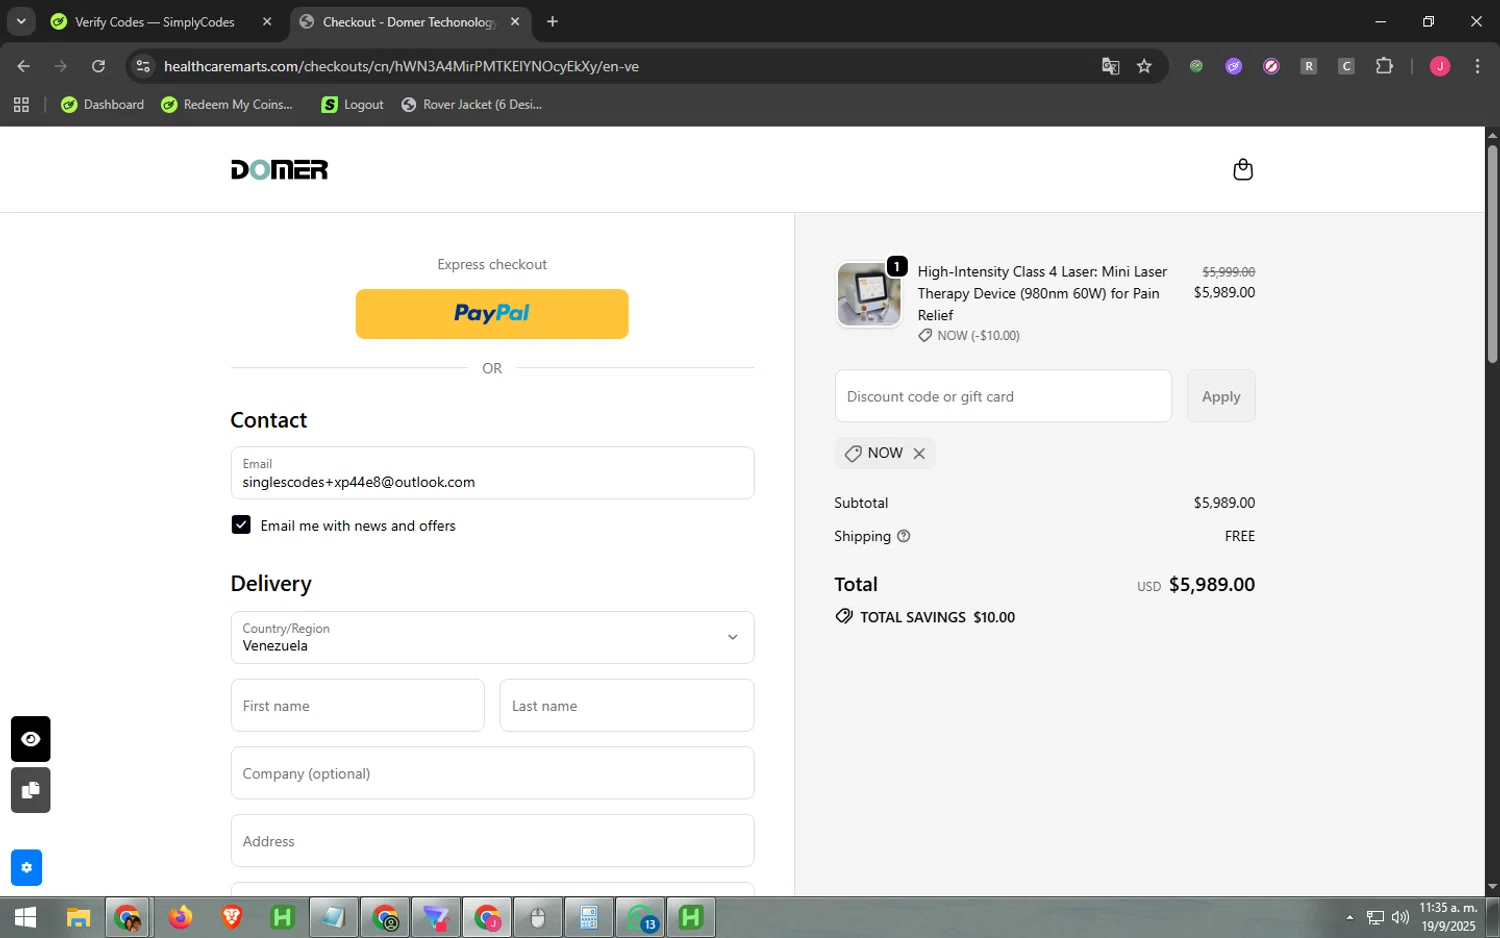
Task: Open volume control in system tray
Action: tap(1400, 917)
